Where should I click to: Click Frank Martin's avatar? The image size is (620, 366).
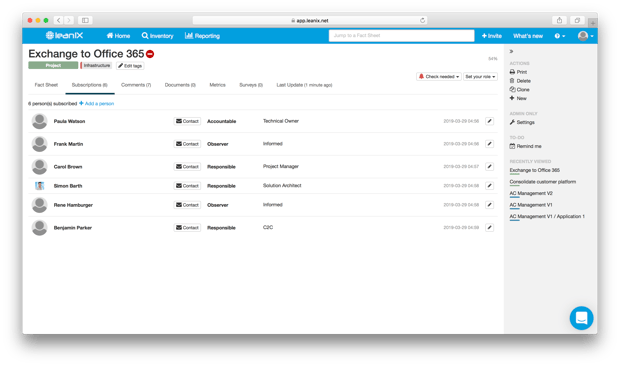click(40, 144)
